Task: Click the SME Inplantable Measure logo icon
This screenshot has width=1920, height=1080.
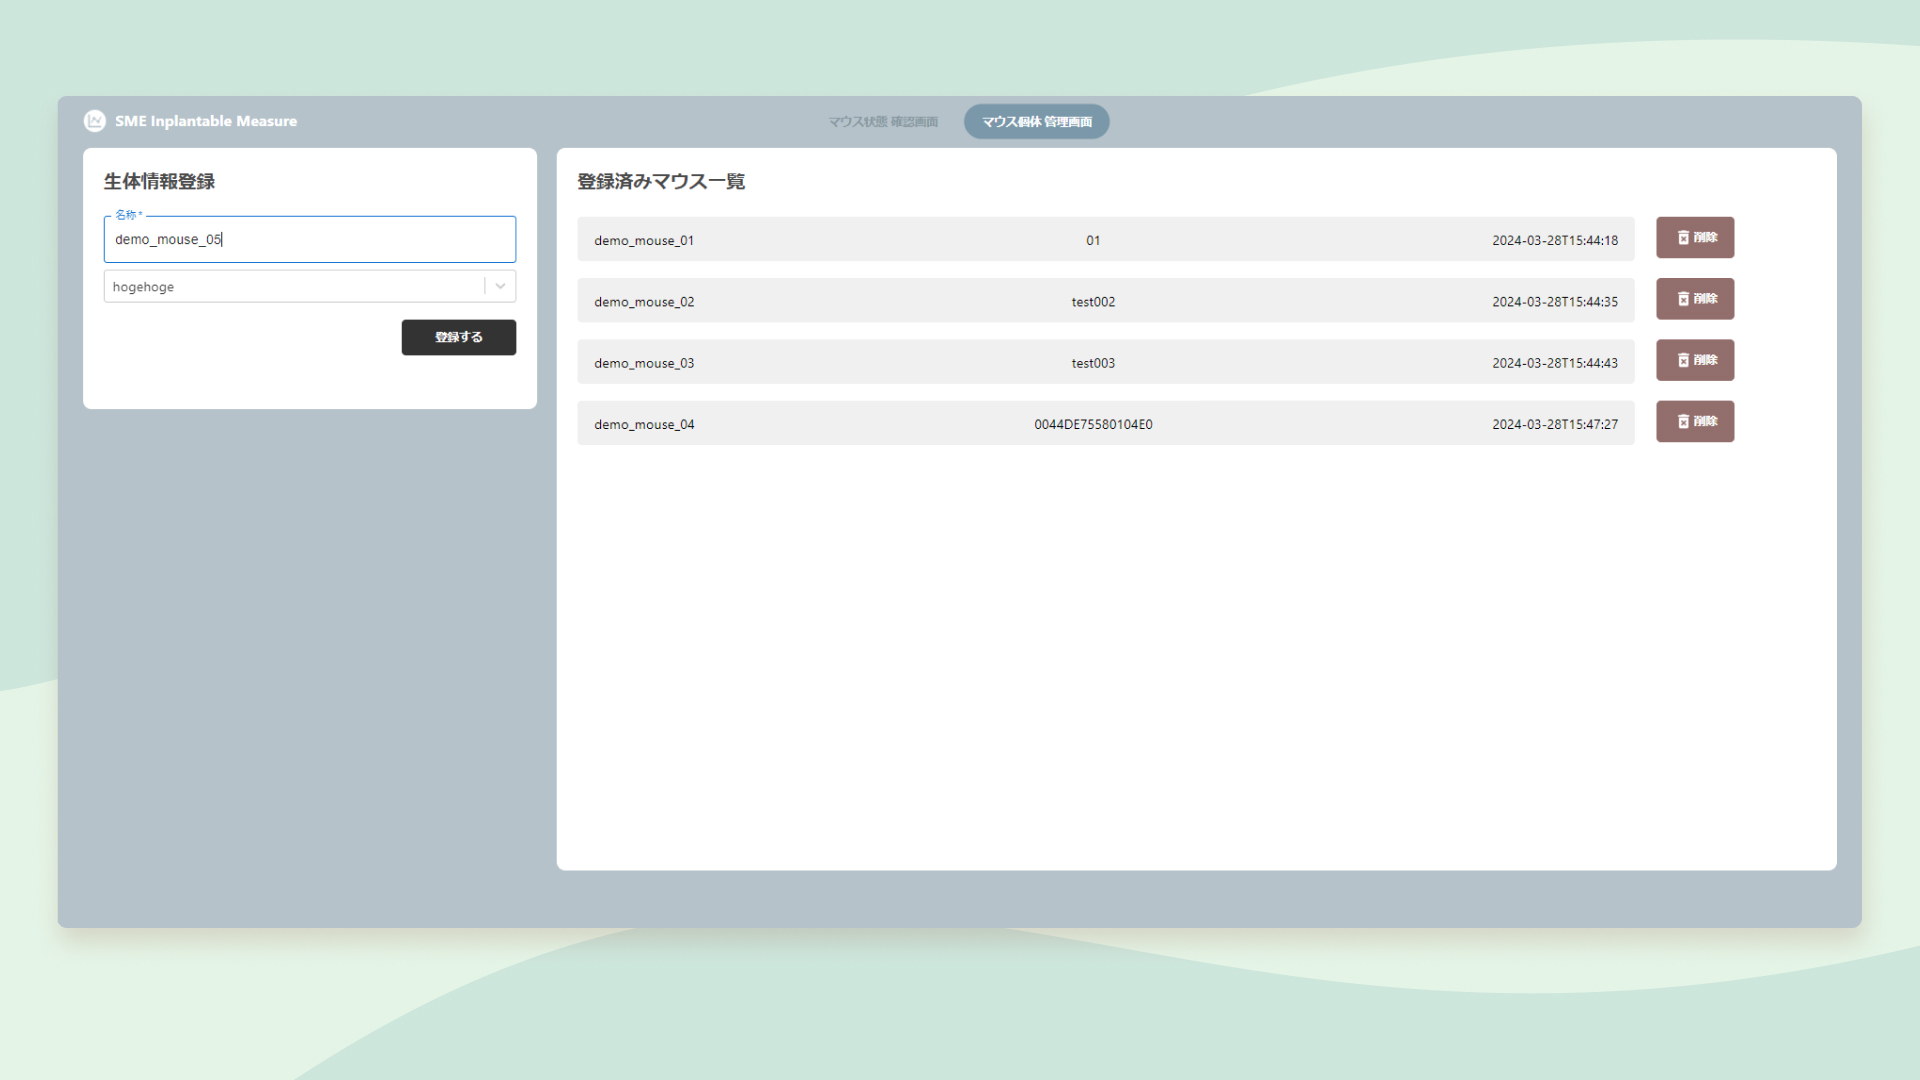Action: point(93,121)
